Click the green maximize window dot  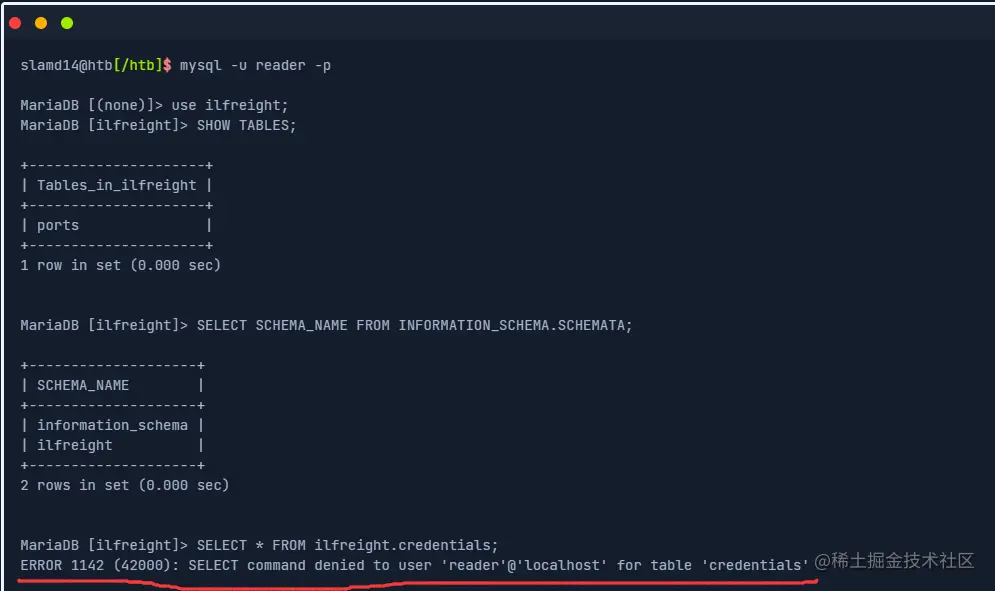pos(67,22)
